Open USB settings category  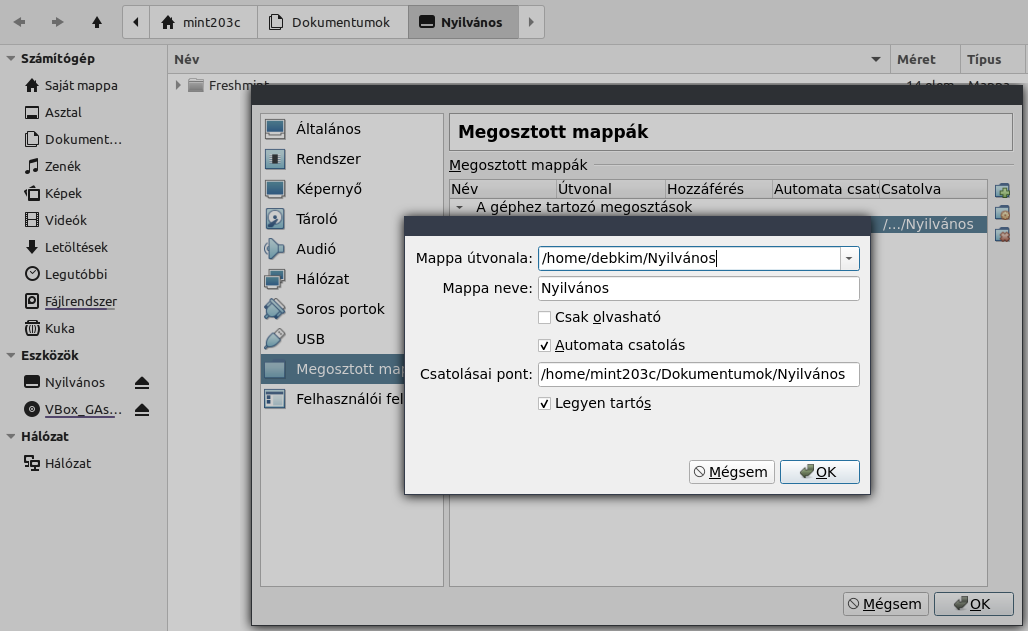[332, 339]
